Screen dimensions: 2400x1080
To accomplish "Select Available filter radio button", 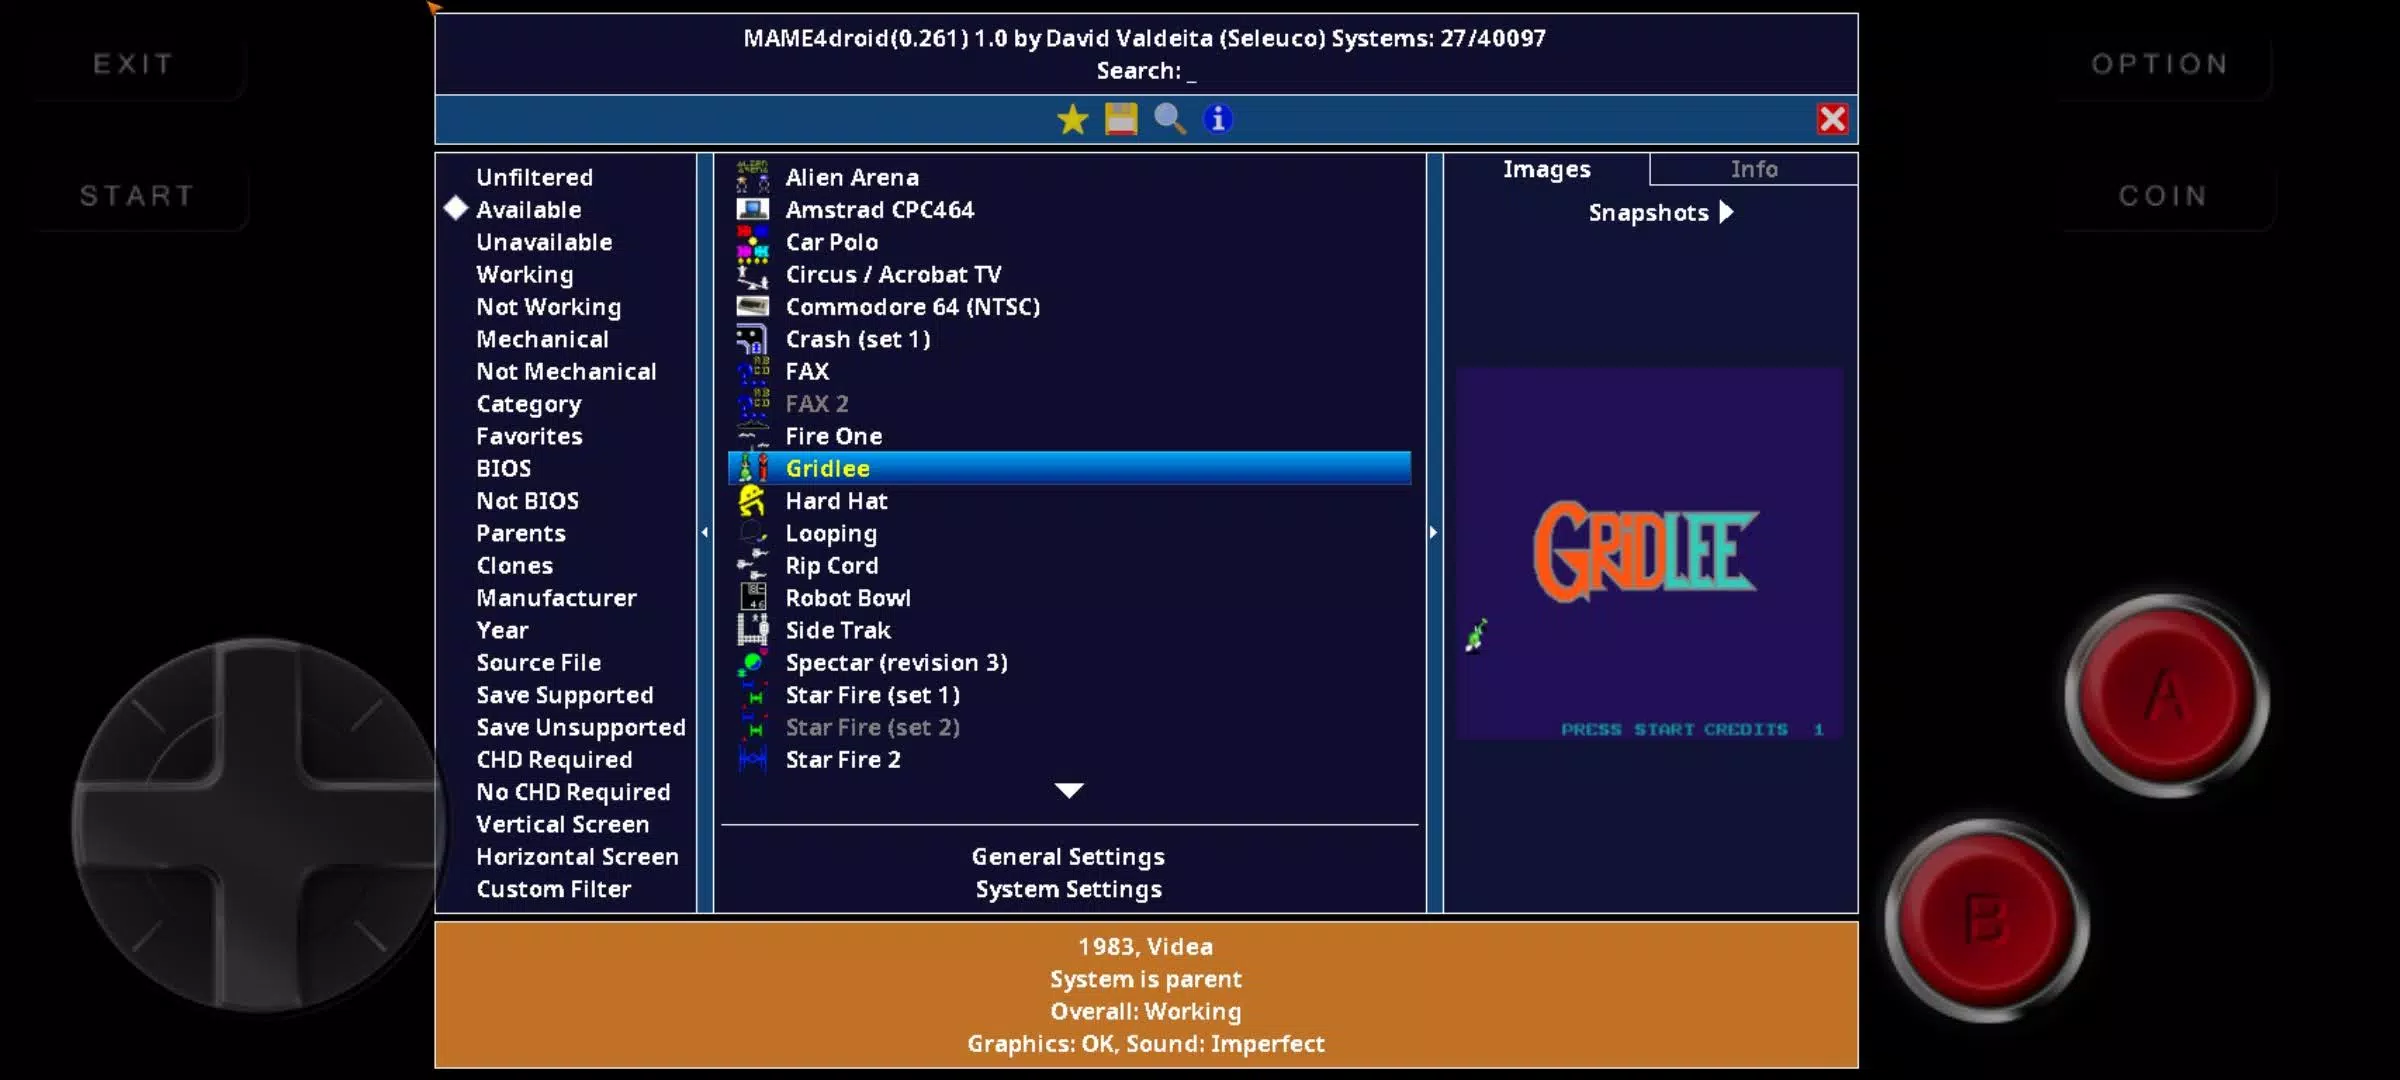I will (455, 208).
